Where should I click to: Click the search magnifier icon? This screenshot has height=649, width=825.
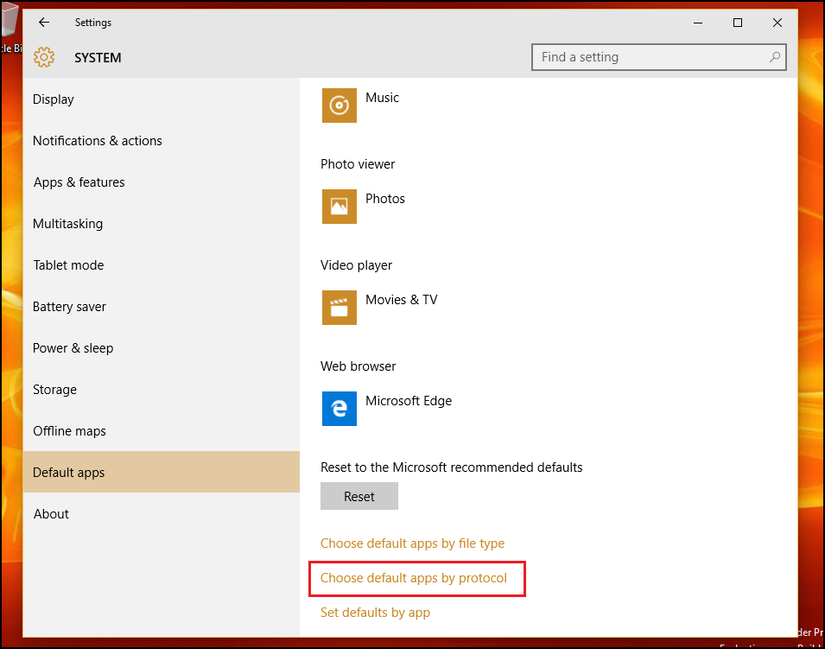click(x=775, y=58)
